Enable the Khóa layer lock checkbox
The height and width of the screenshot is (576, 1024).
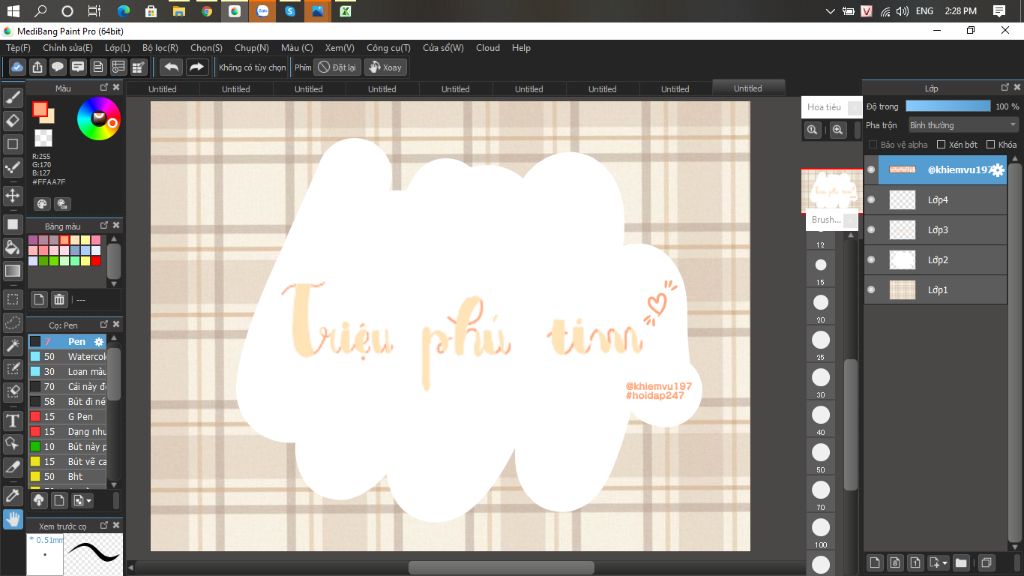(989, 145)
